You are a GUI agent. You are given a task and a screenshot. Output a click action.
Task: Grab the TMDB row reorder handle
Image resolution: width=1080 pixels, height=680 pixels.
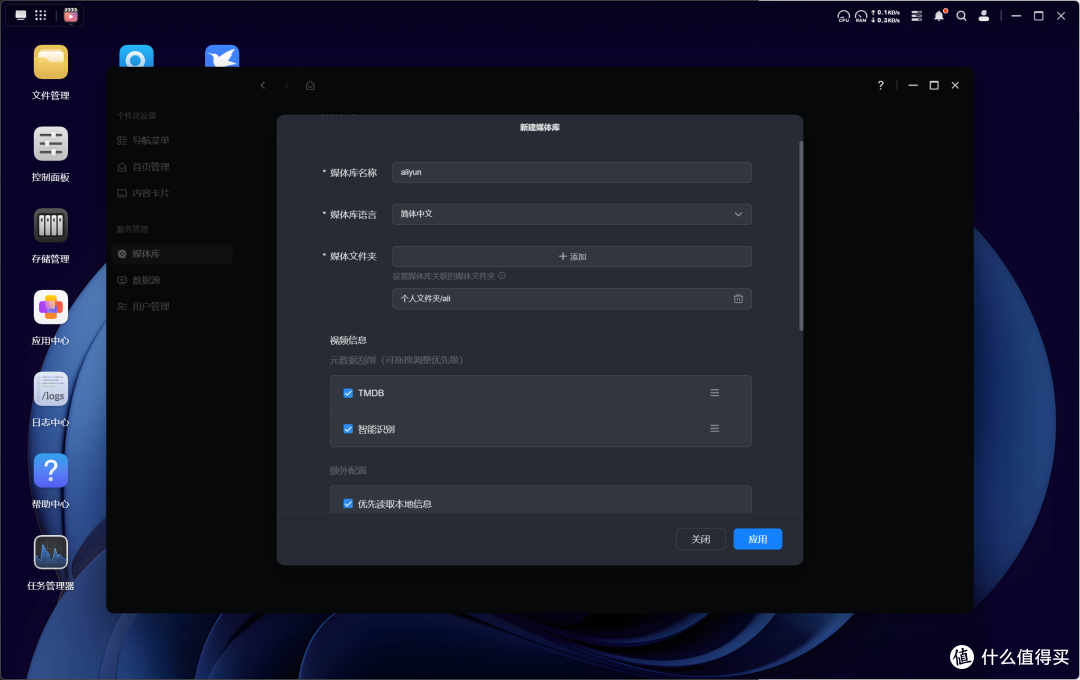tap(714, 393)
